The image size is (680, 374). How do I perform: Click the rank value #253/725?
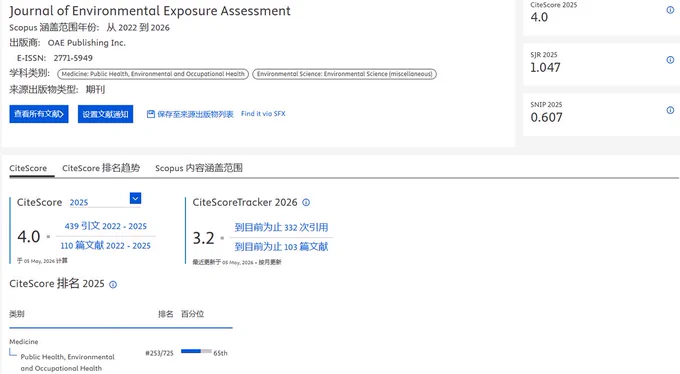[x=159, y=353]
